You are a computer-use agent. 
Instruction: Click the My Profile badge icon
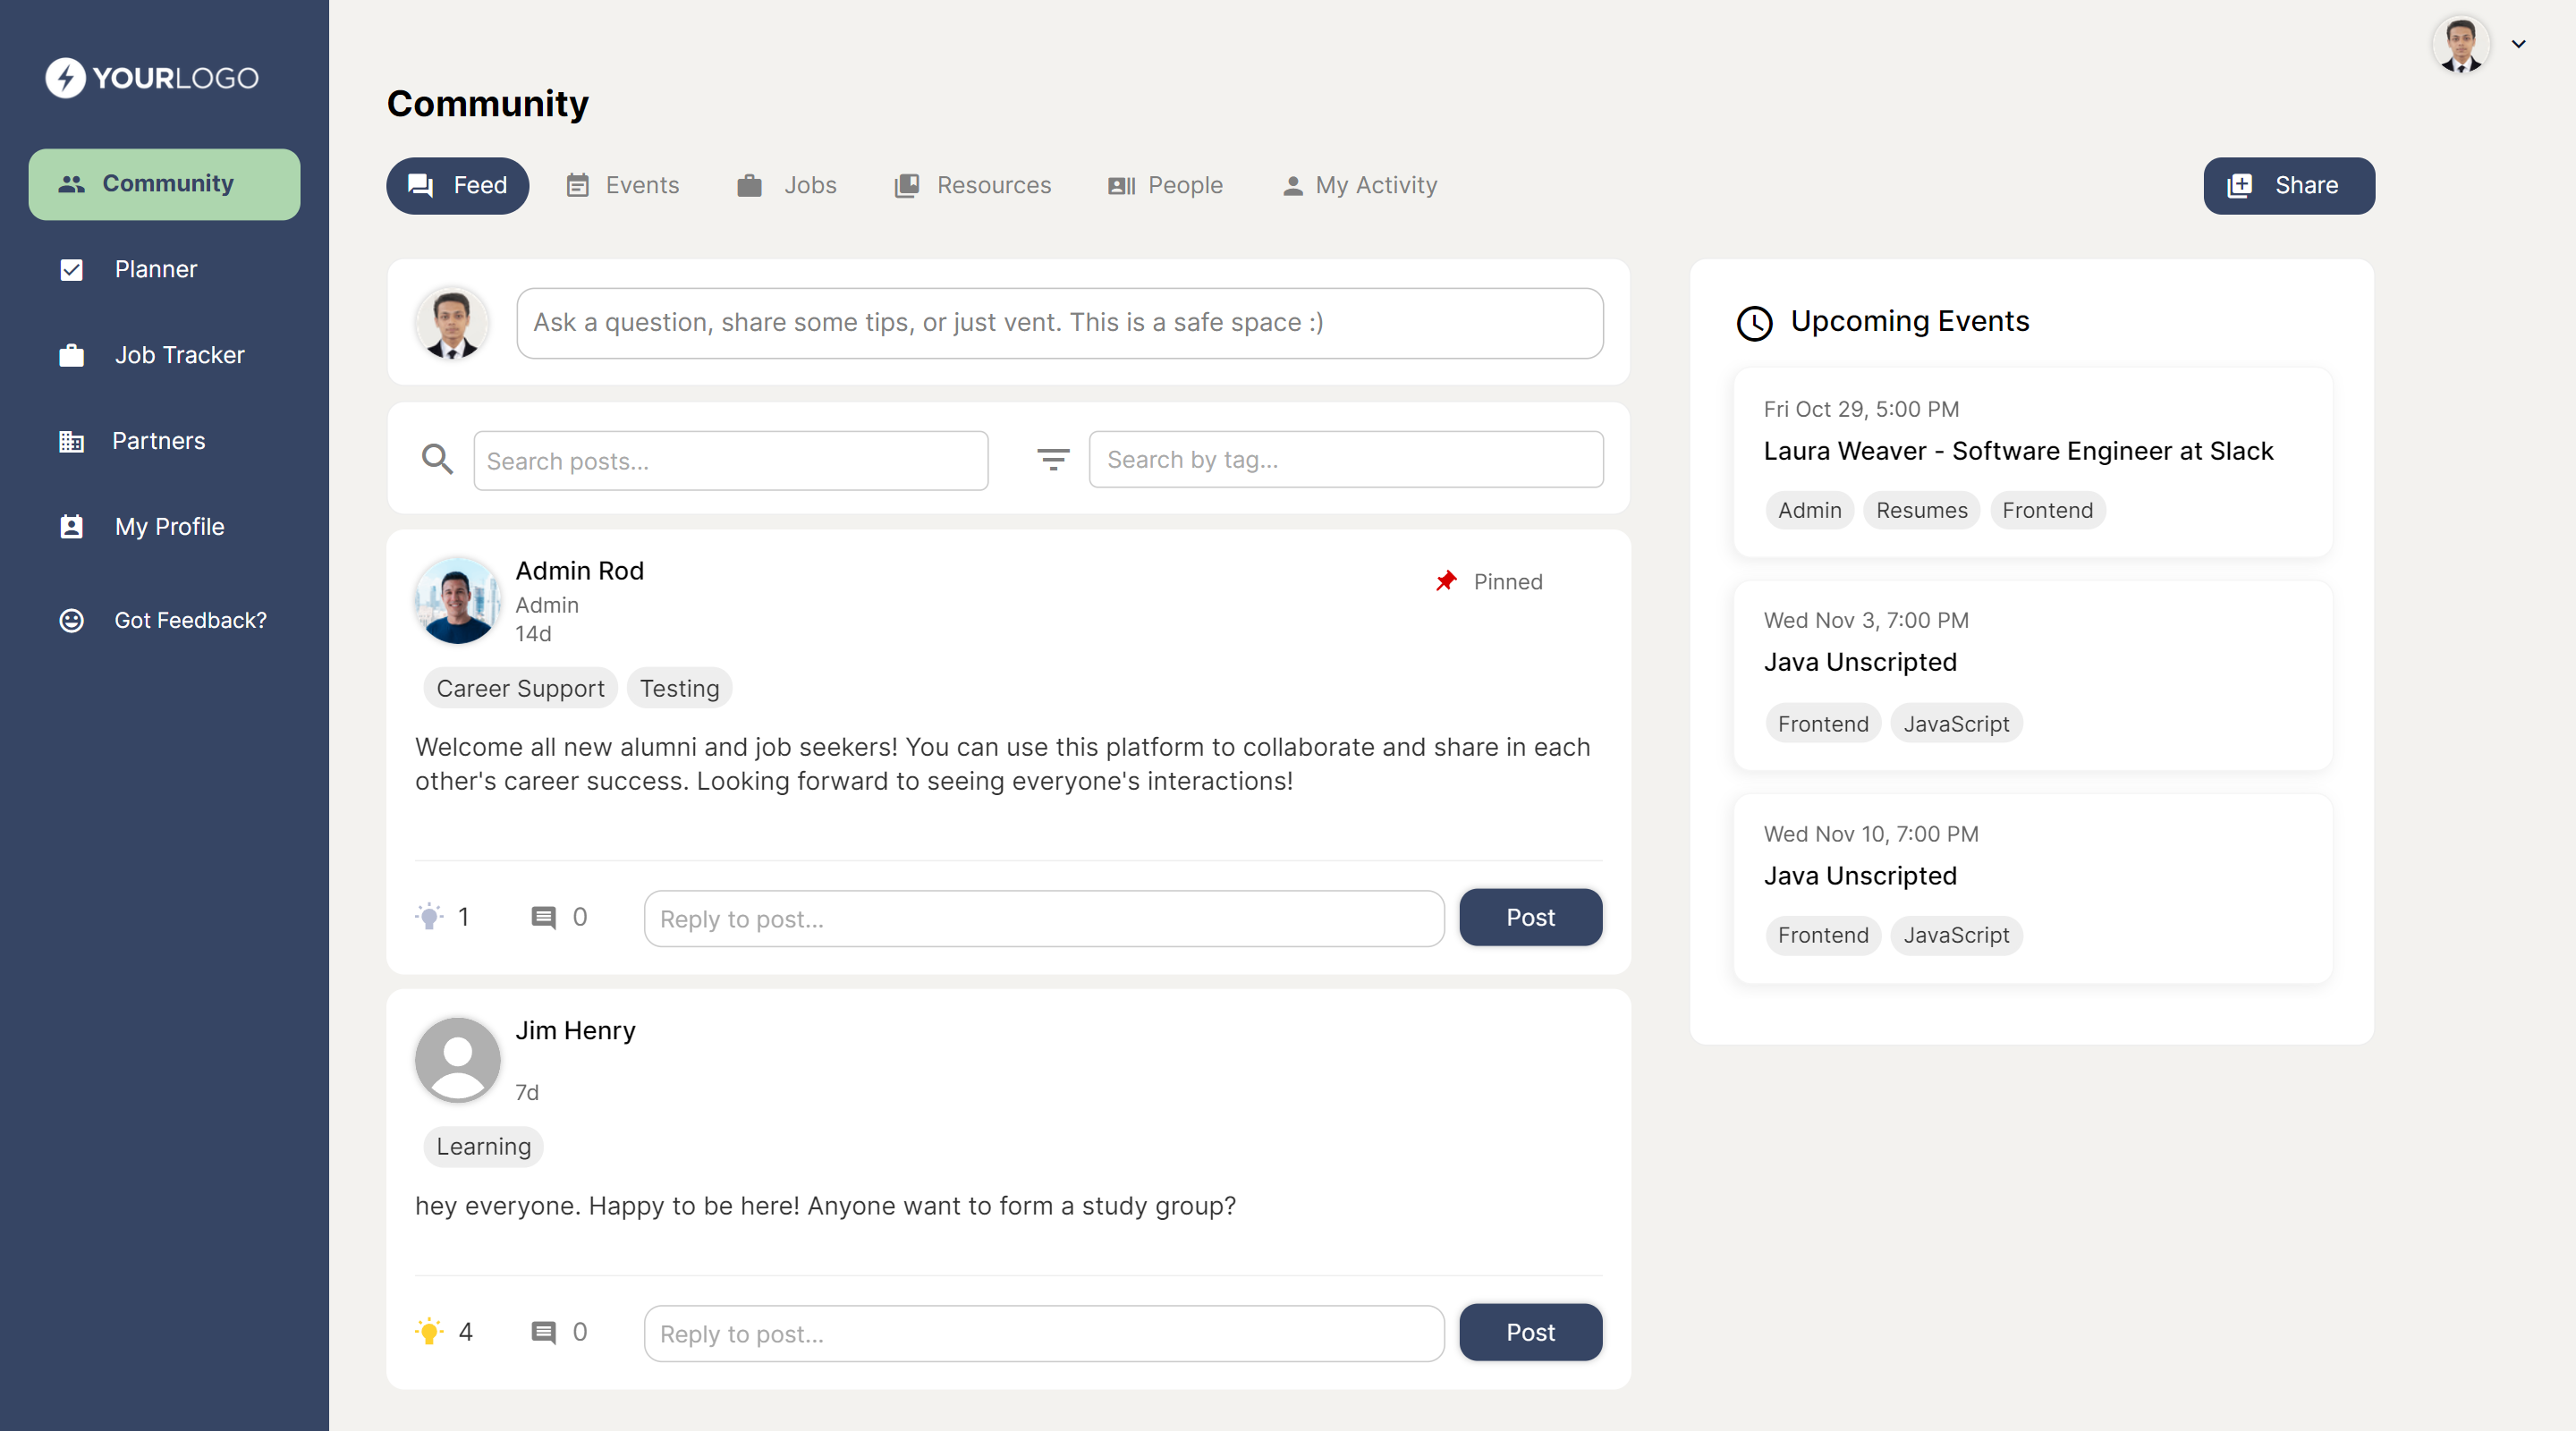click(x=72, y=527)
